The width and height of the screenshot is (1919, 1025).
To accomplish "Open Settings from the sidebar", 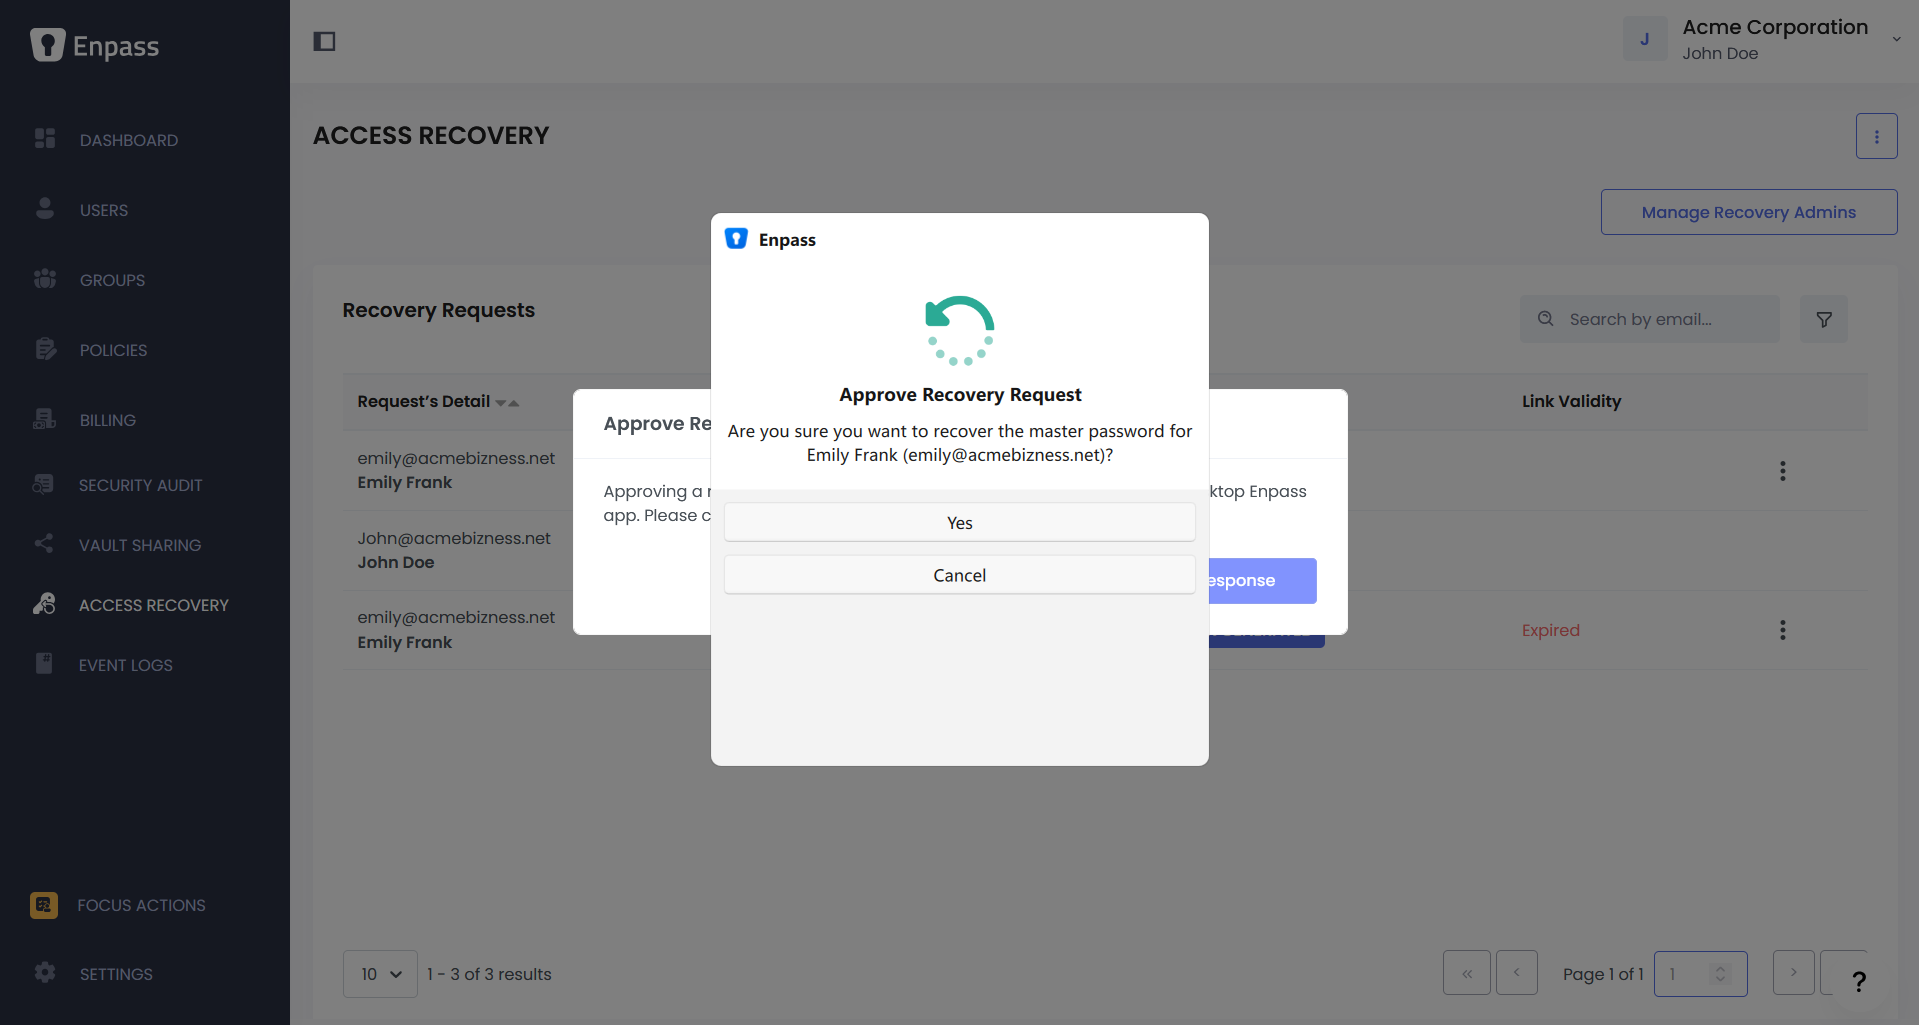I will [116, 974].
